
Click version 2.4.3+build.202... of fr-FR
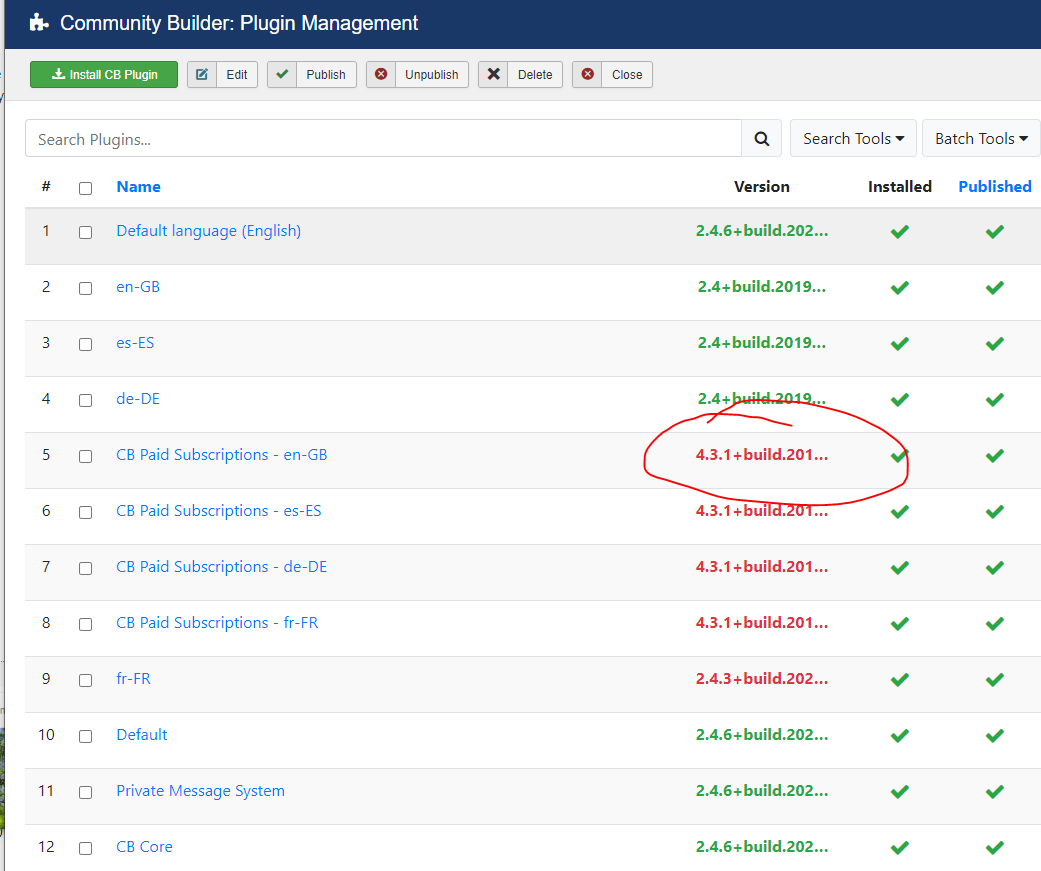tap(761, 678)
